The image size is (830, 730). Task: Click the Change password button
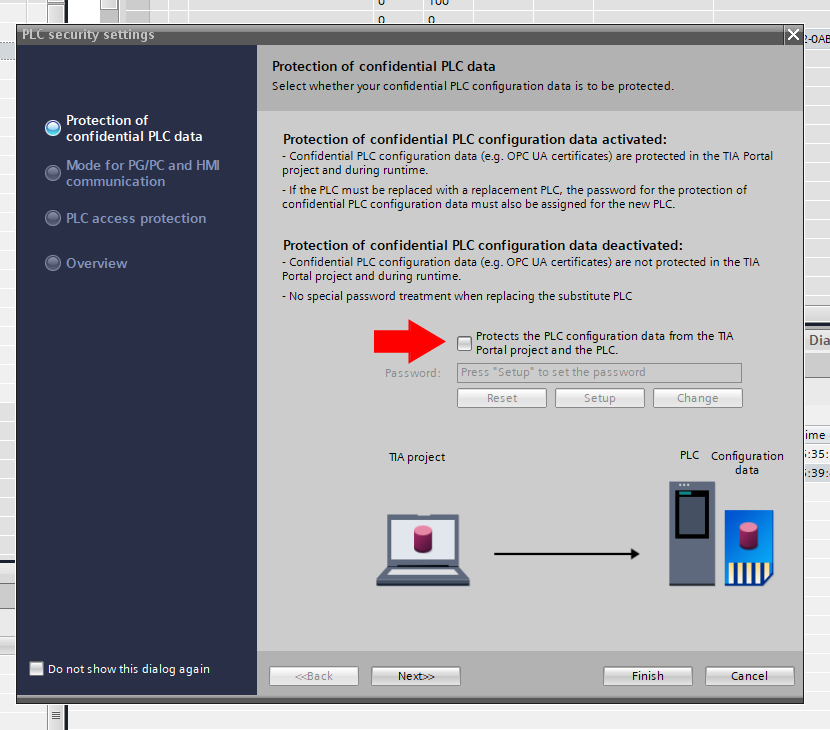click(697, 397)
